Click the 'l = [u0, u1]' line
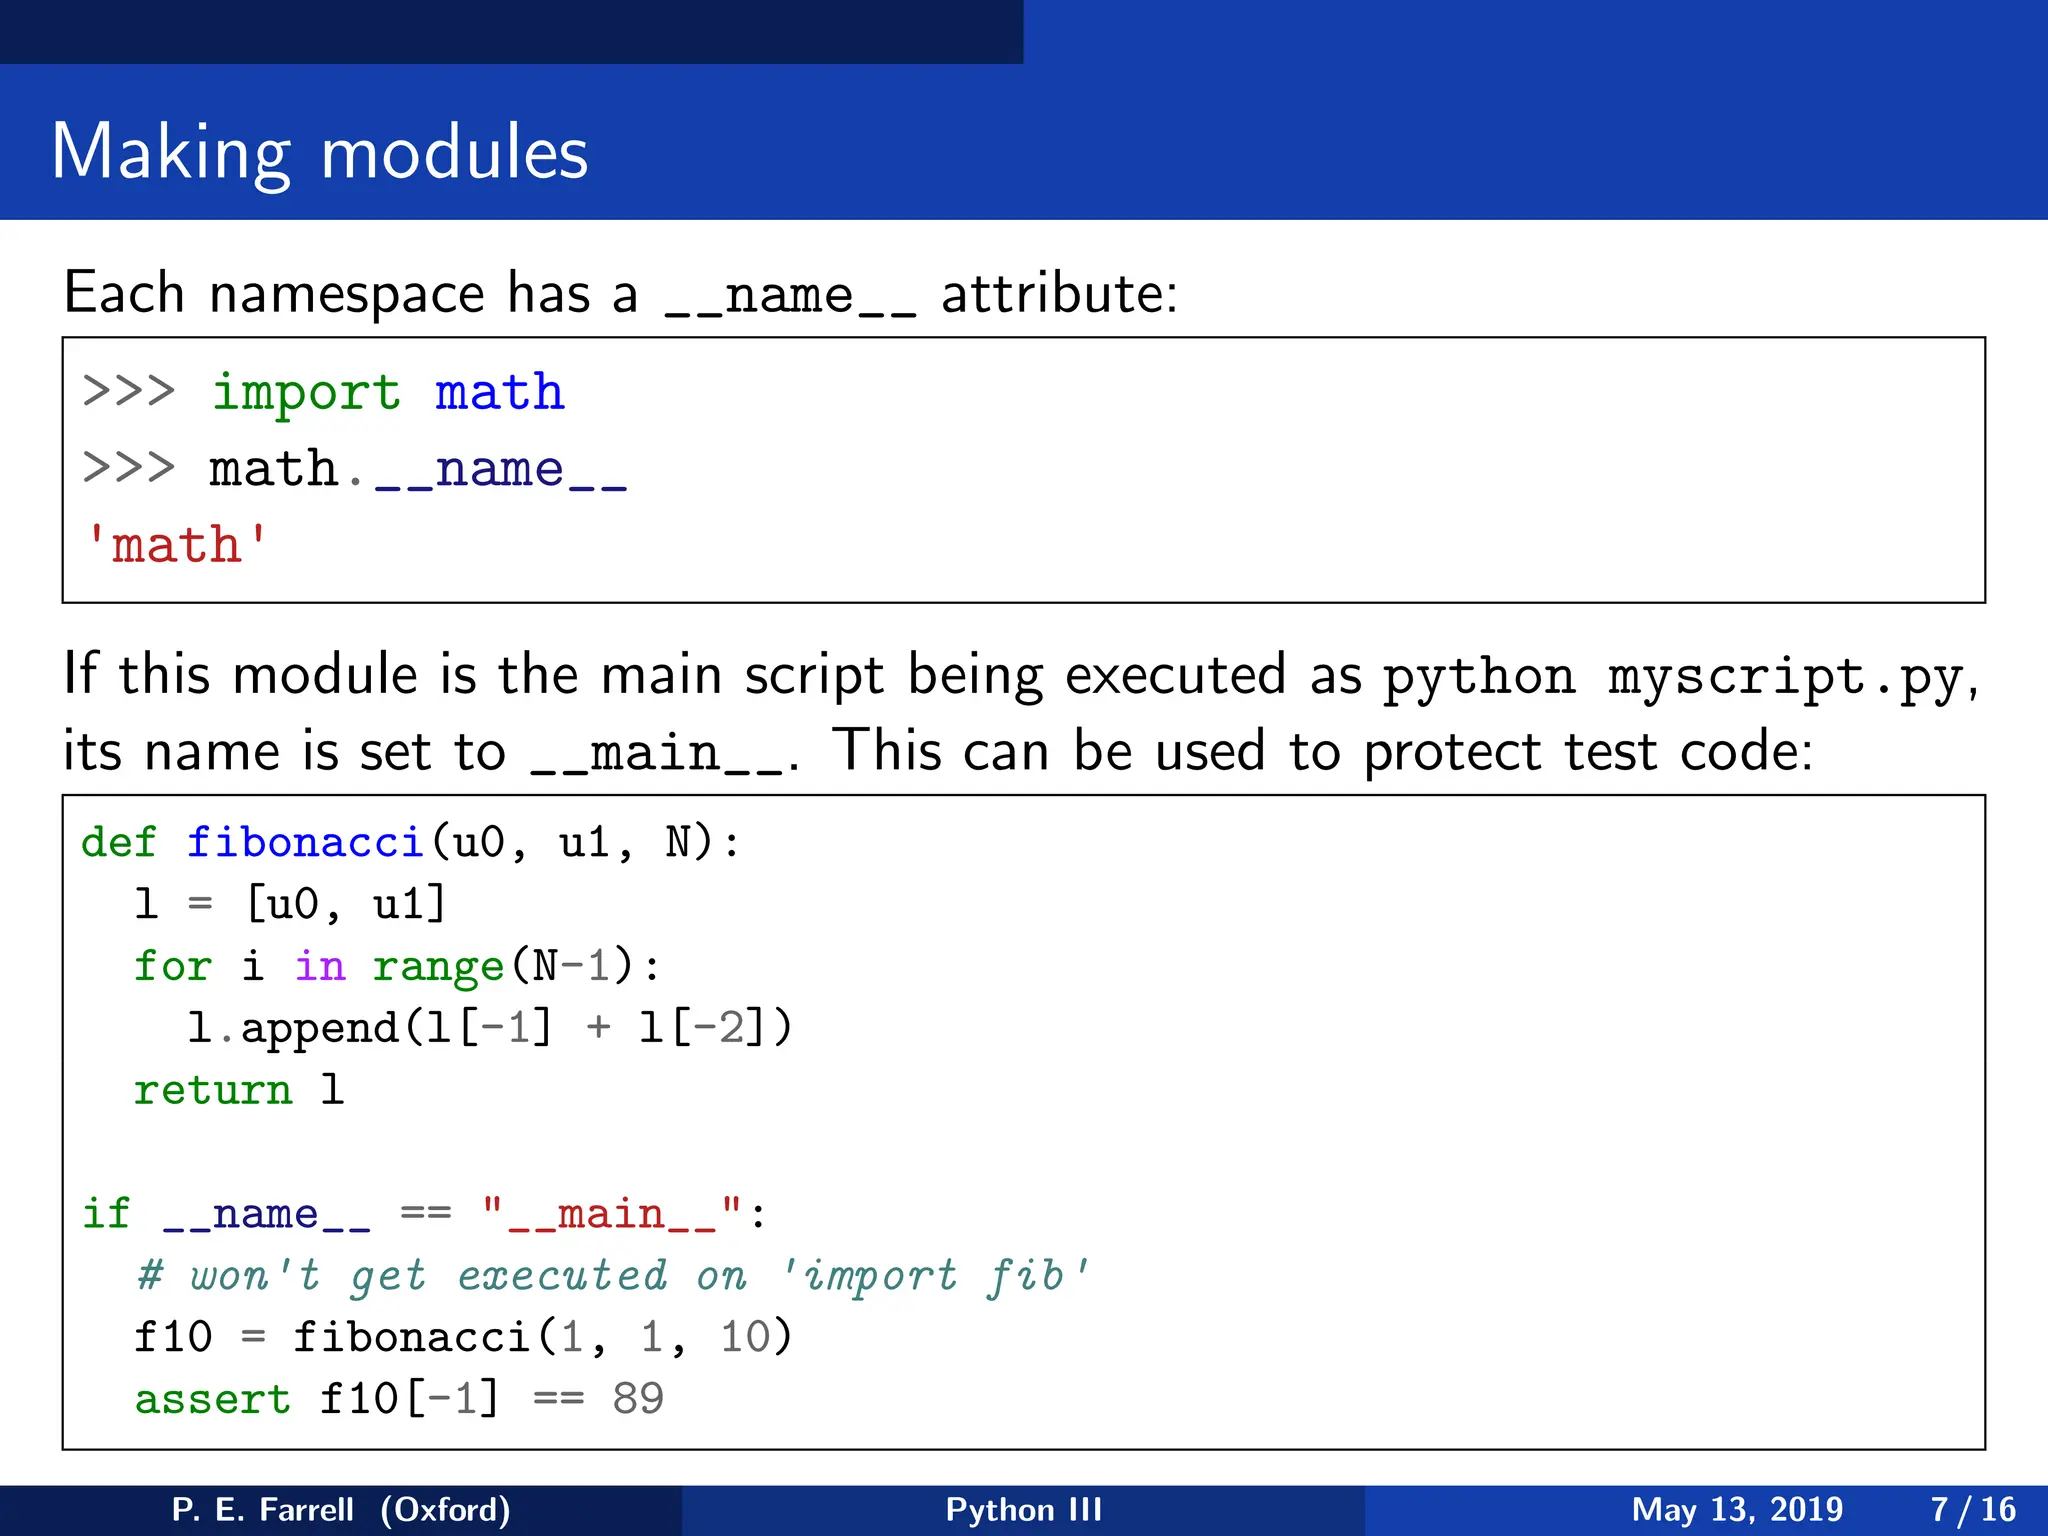Viewport: 2048px width, 1536px height. (290, 904)
